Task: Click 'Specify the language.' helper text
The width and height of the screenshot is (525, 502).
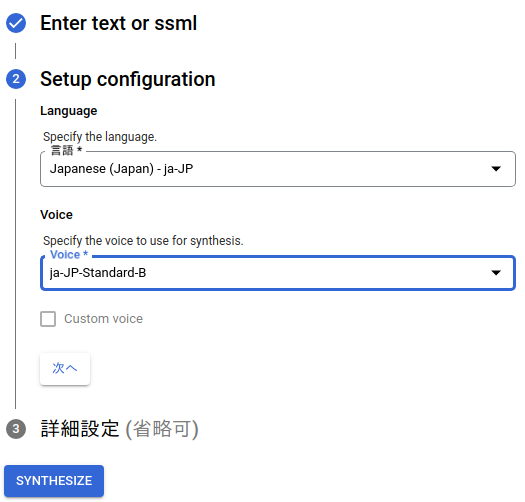Action: (x=100, y=137)
